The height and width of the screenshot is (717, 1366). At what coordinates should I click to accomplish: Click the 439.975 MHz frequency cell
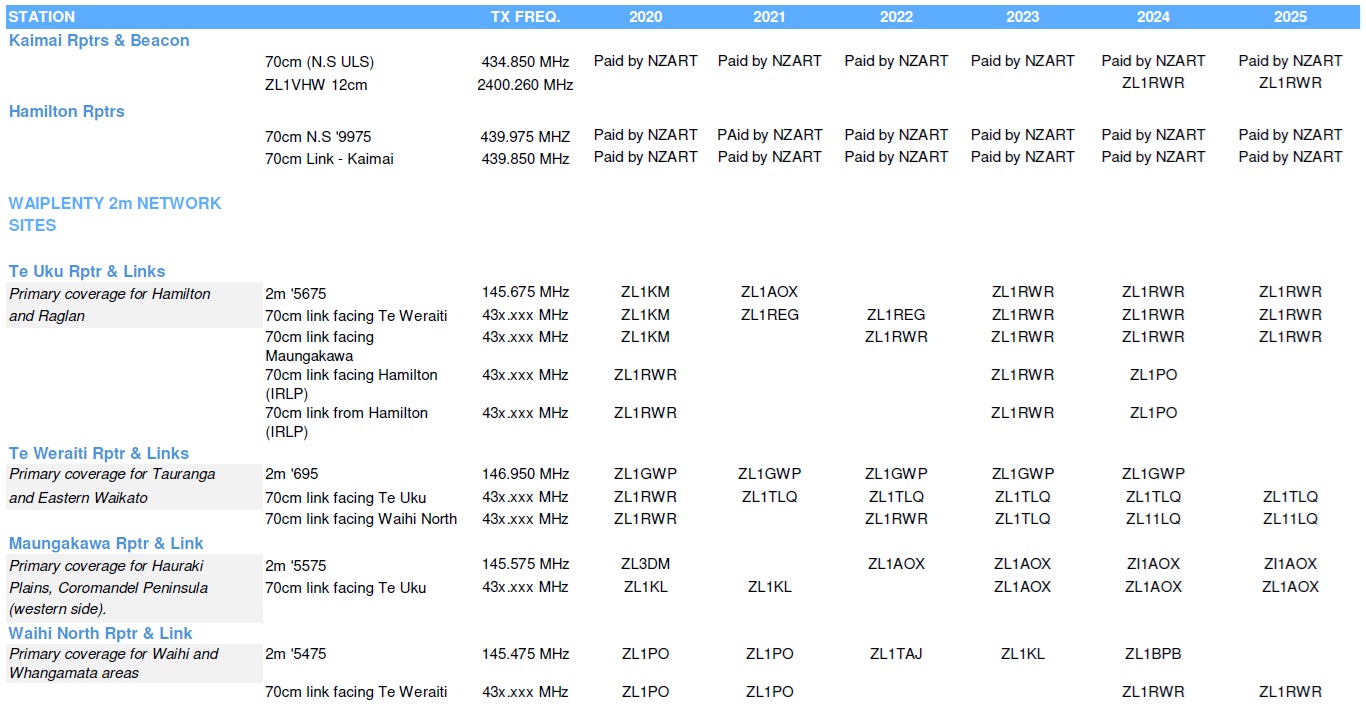point(526,136)
